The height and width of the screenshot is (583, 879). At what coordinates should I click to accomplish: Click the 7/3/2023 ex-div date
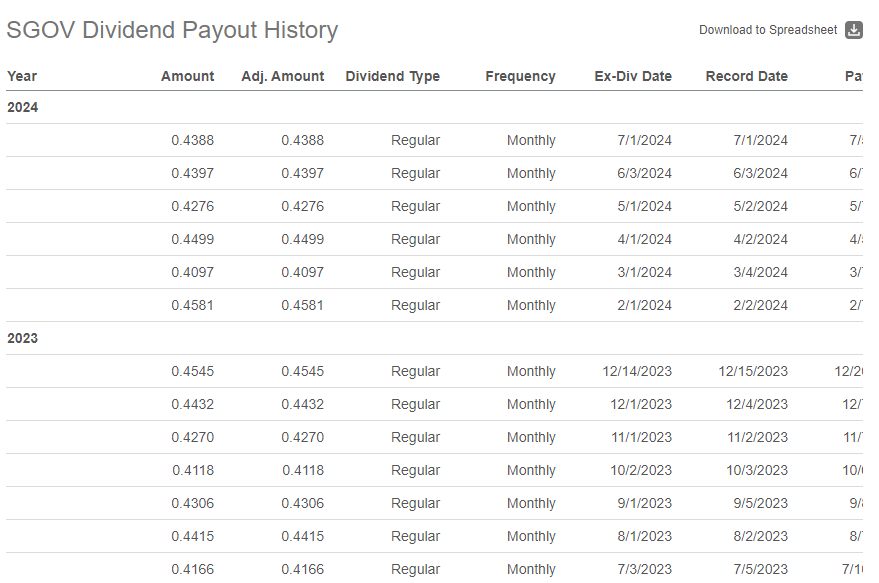click(644, 570)
